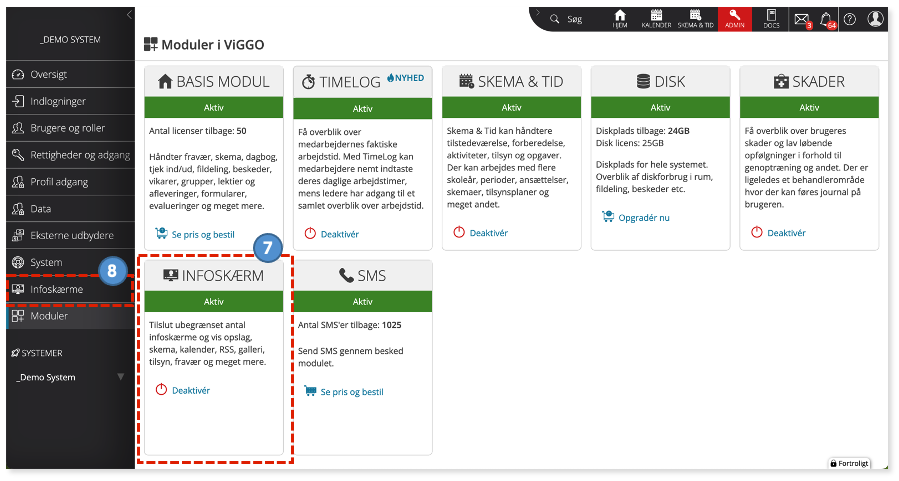899x481 pixels.
Task: Click the Data sidebar icon
Action: [18, 209]
